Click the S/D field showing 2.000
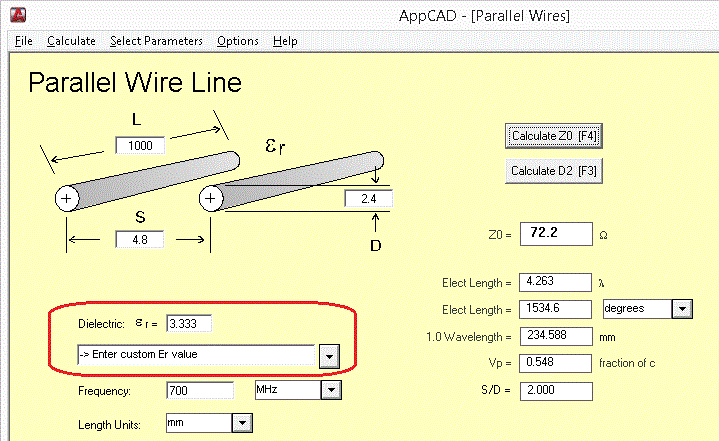The width and height of the screenshot is (719, 441). tap(556, 391)
